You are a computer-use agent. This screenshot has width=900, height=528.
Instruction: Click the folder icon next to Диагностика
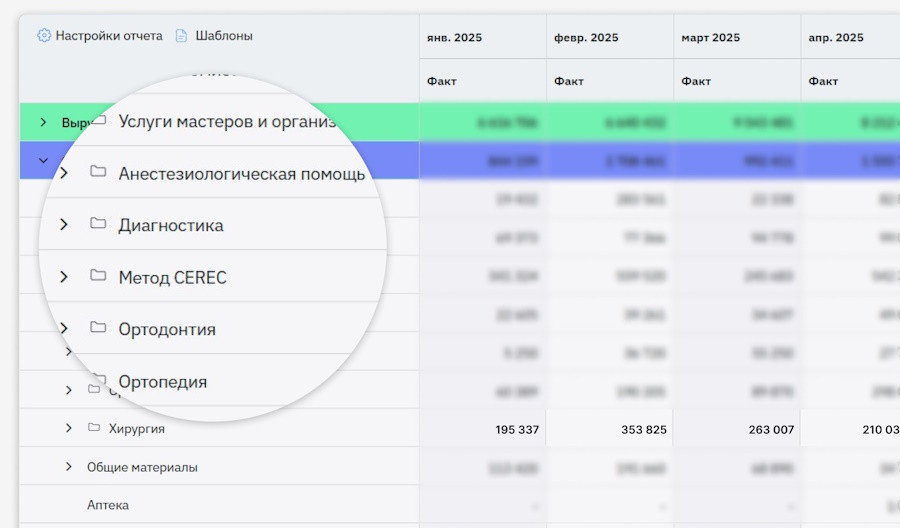pyautogui.click(x=98, y=224)
